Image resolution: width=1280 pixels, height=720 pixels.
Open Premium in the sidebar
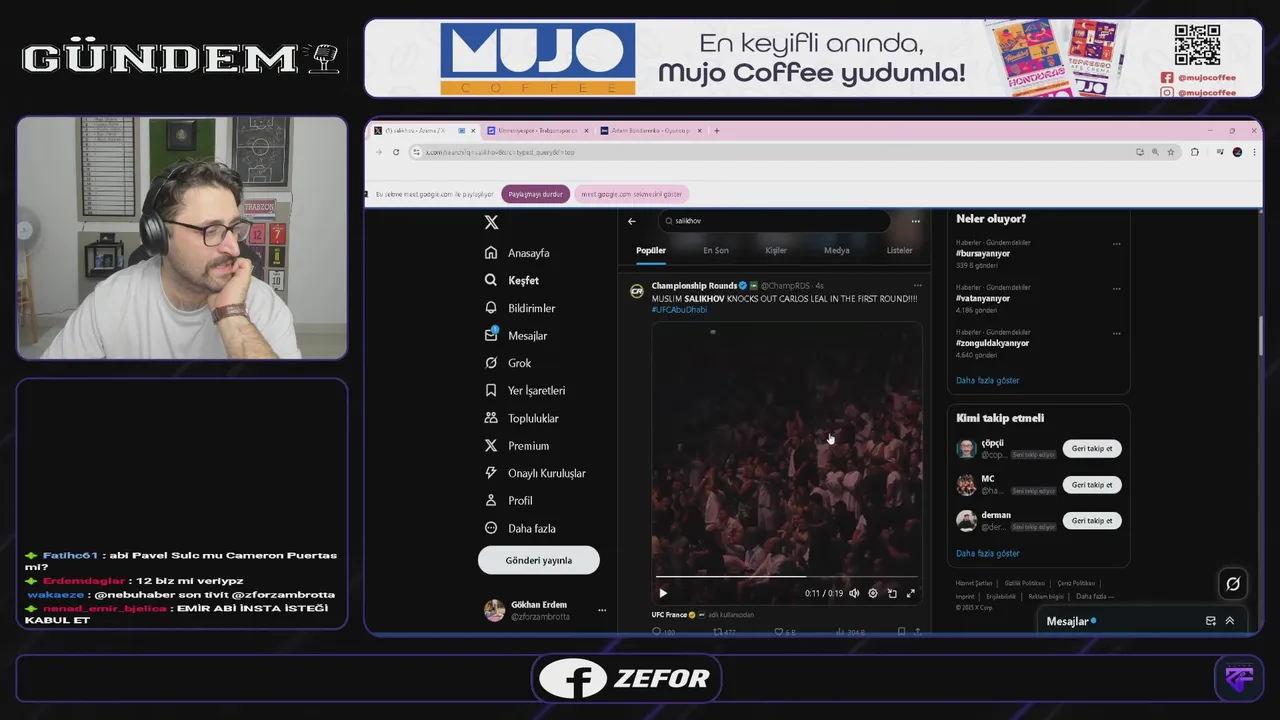tap(516, 446)
